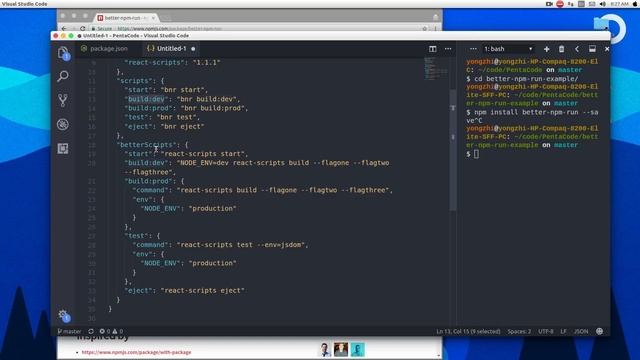This screenshot has height=360, width=640.
Task: Click the red indicator icon in the top bar
Action: (560, 4)
